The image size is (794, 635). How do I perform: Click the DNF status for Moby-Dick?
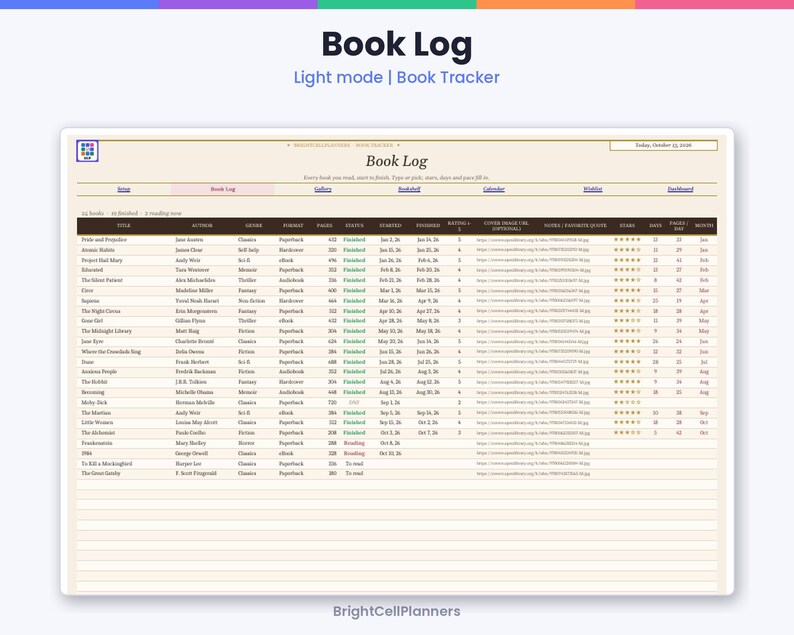pos(354,403)
